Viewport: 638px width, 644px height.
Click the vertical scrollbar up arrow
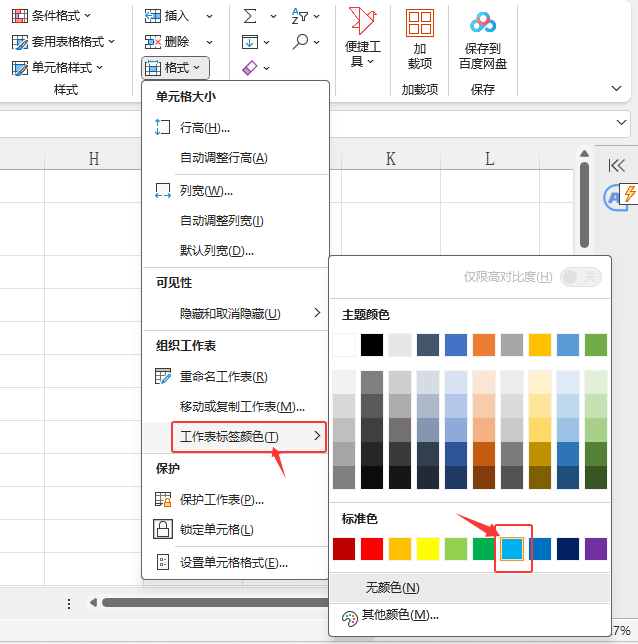(584, 154)
